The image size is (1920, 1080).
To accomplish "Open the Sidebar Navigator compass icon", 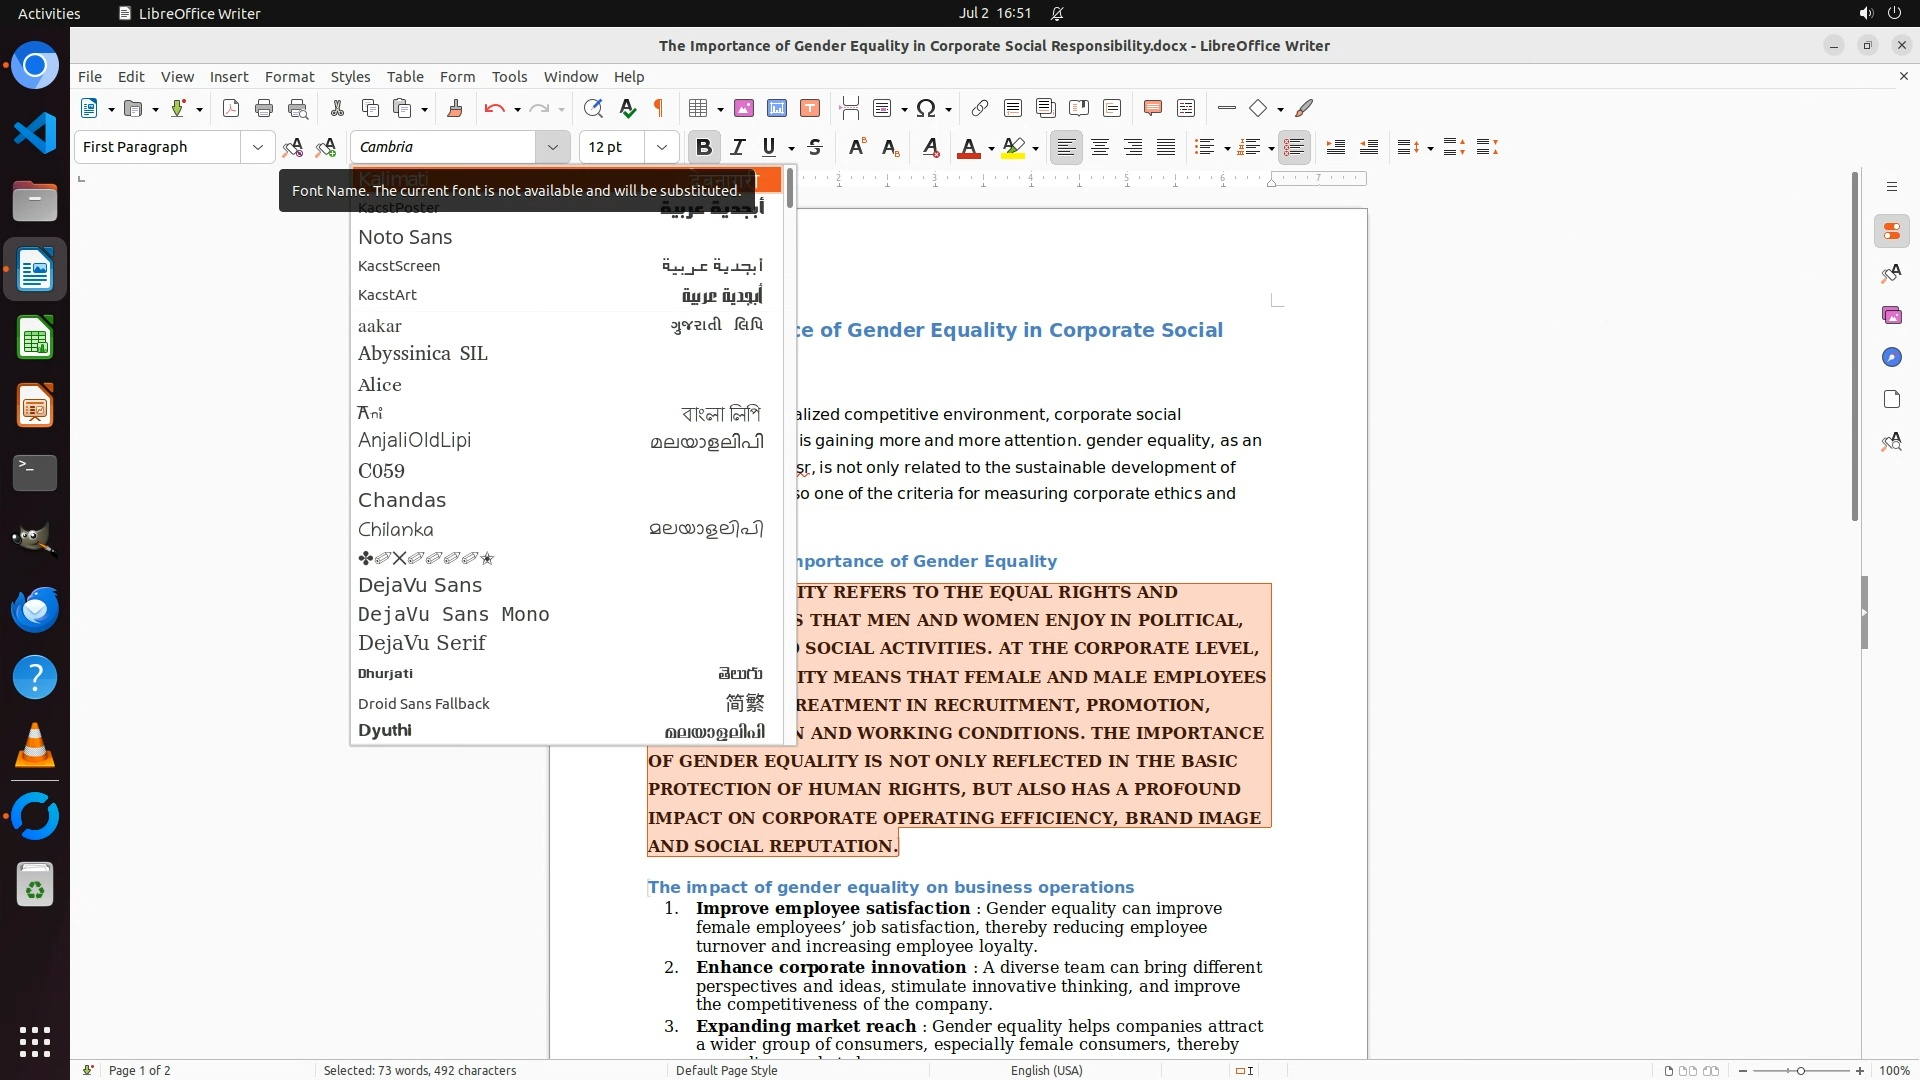I will tap(1891, 357).
